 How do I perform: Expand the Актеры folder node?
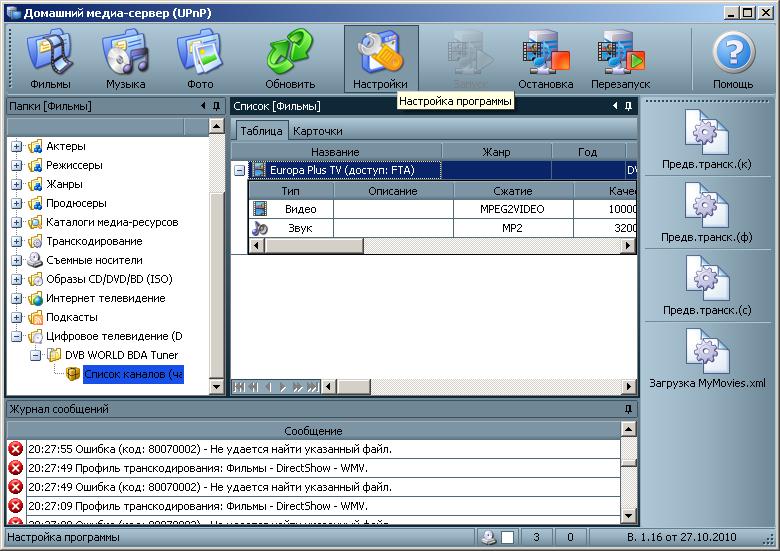point(16,147)
